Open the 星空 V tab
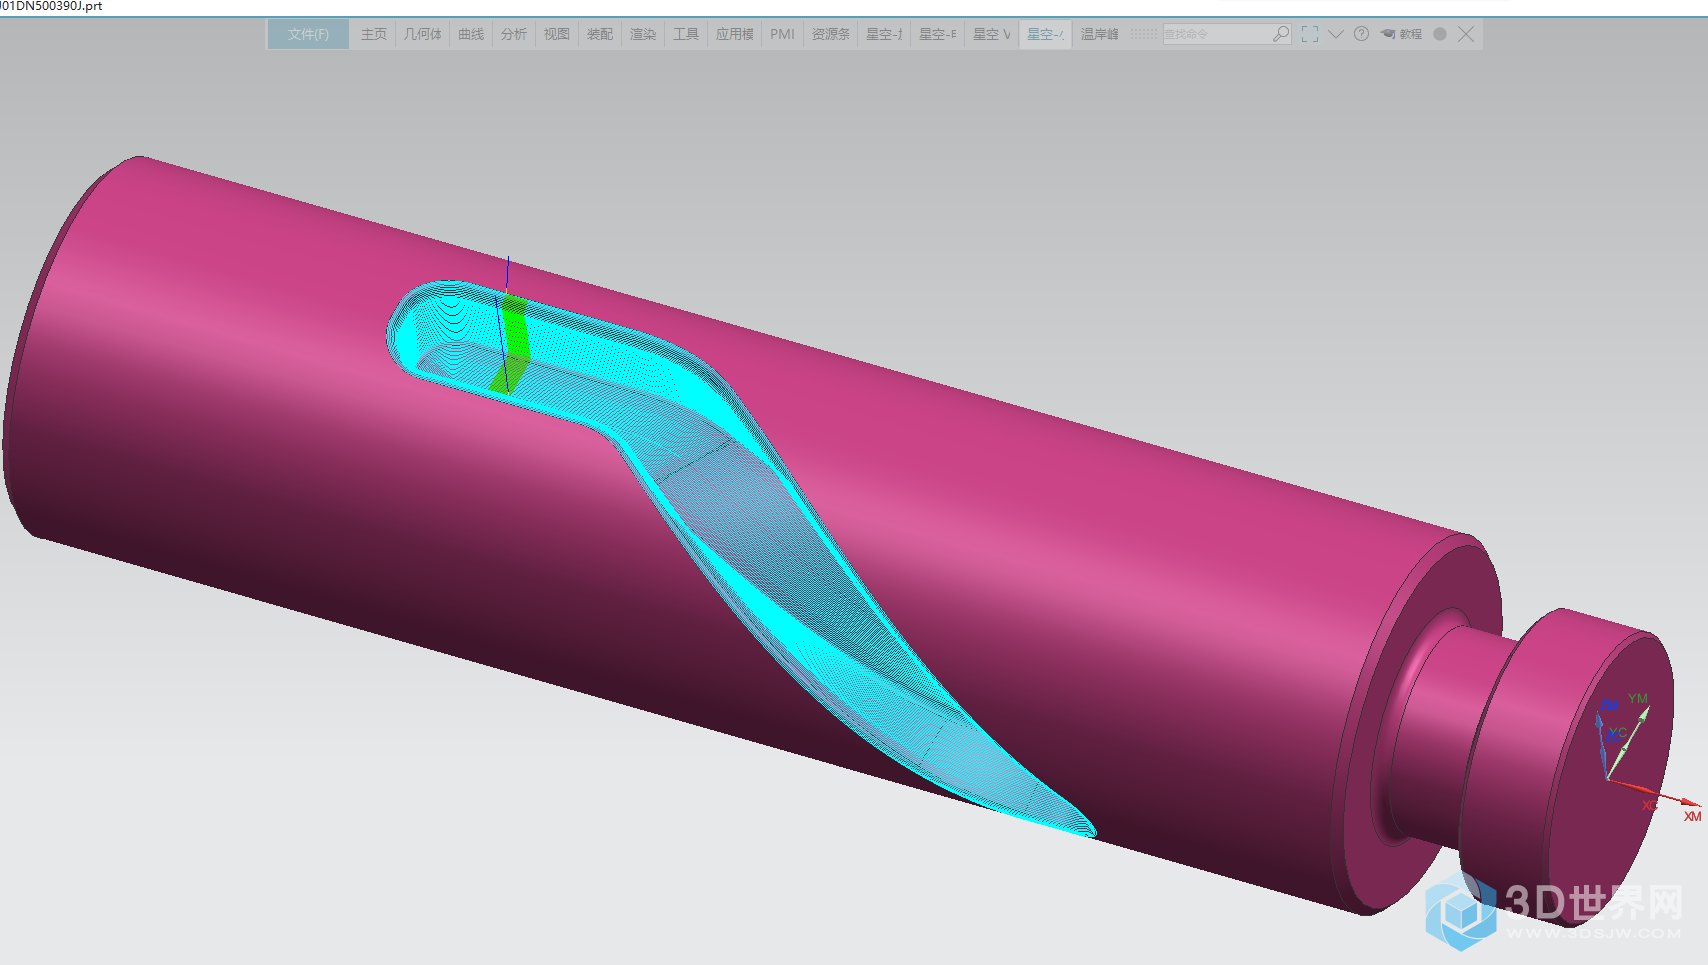Image resolution: width=1708 pixels, height=965 pixels. (x=992, y=34)
